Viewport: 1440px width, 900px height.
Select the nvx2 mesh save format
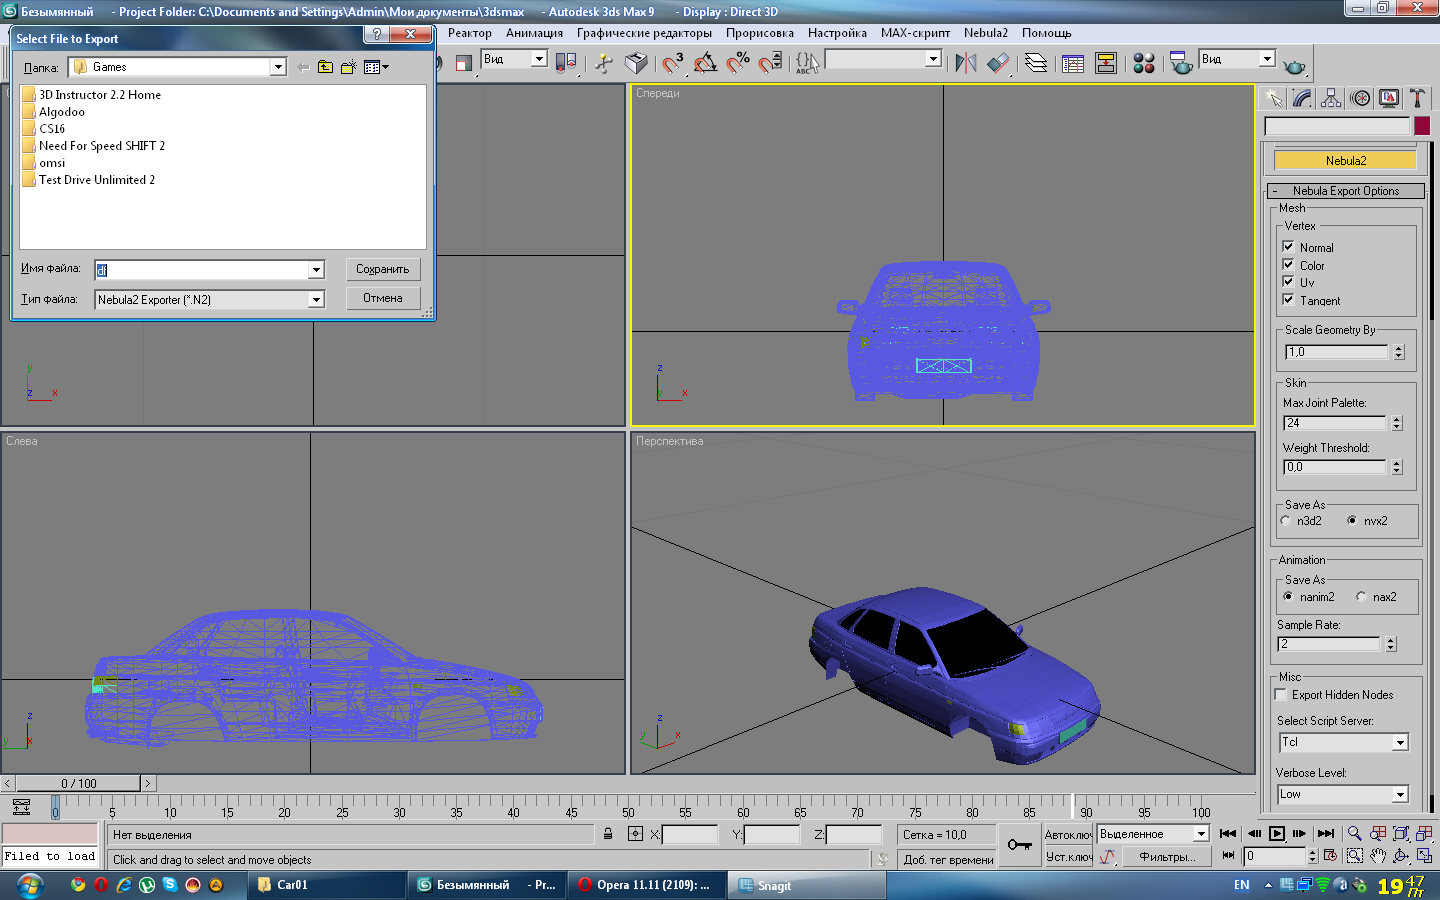pyautogui.click(x=1352, y=520)
